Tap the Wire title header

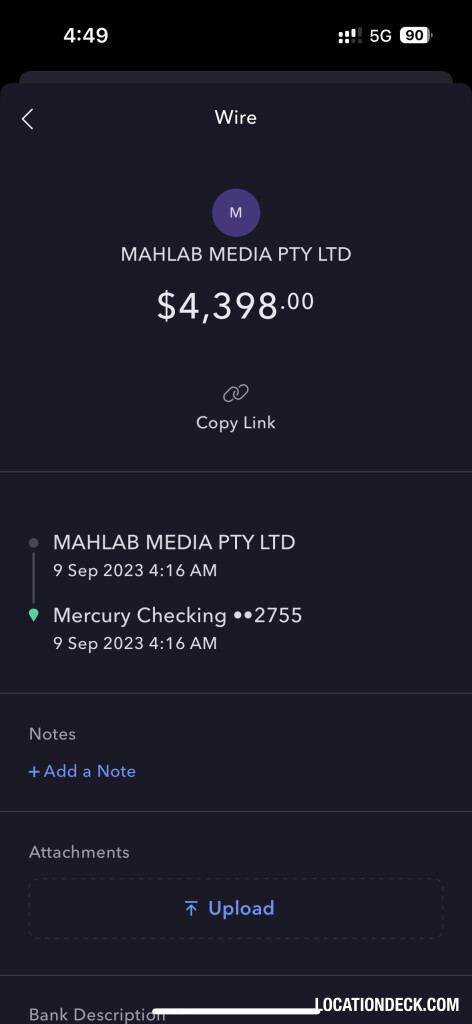pyautogui.click(x=236, y=118)
